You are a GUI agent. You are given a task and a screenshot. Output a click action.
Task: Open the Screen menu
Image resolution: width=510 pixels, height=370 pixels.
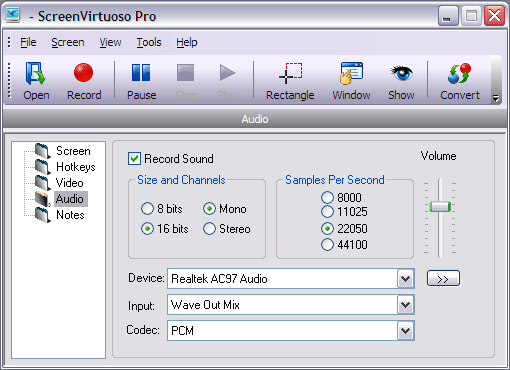(68, 42)
